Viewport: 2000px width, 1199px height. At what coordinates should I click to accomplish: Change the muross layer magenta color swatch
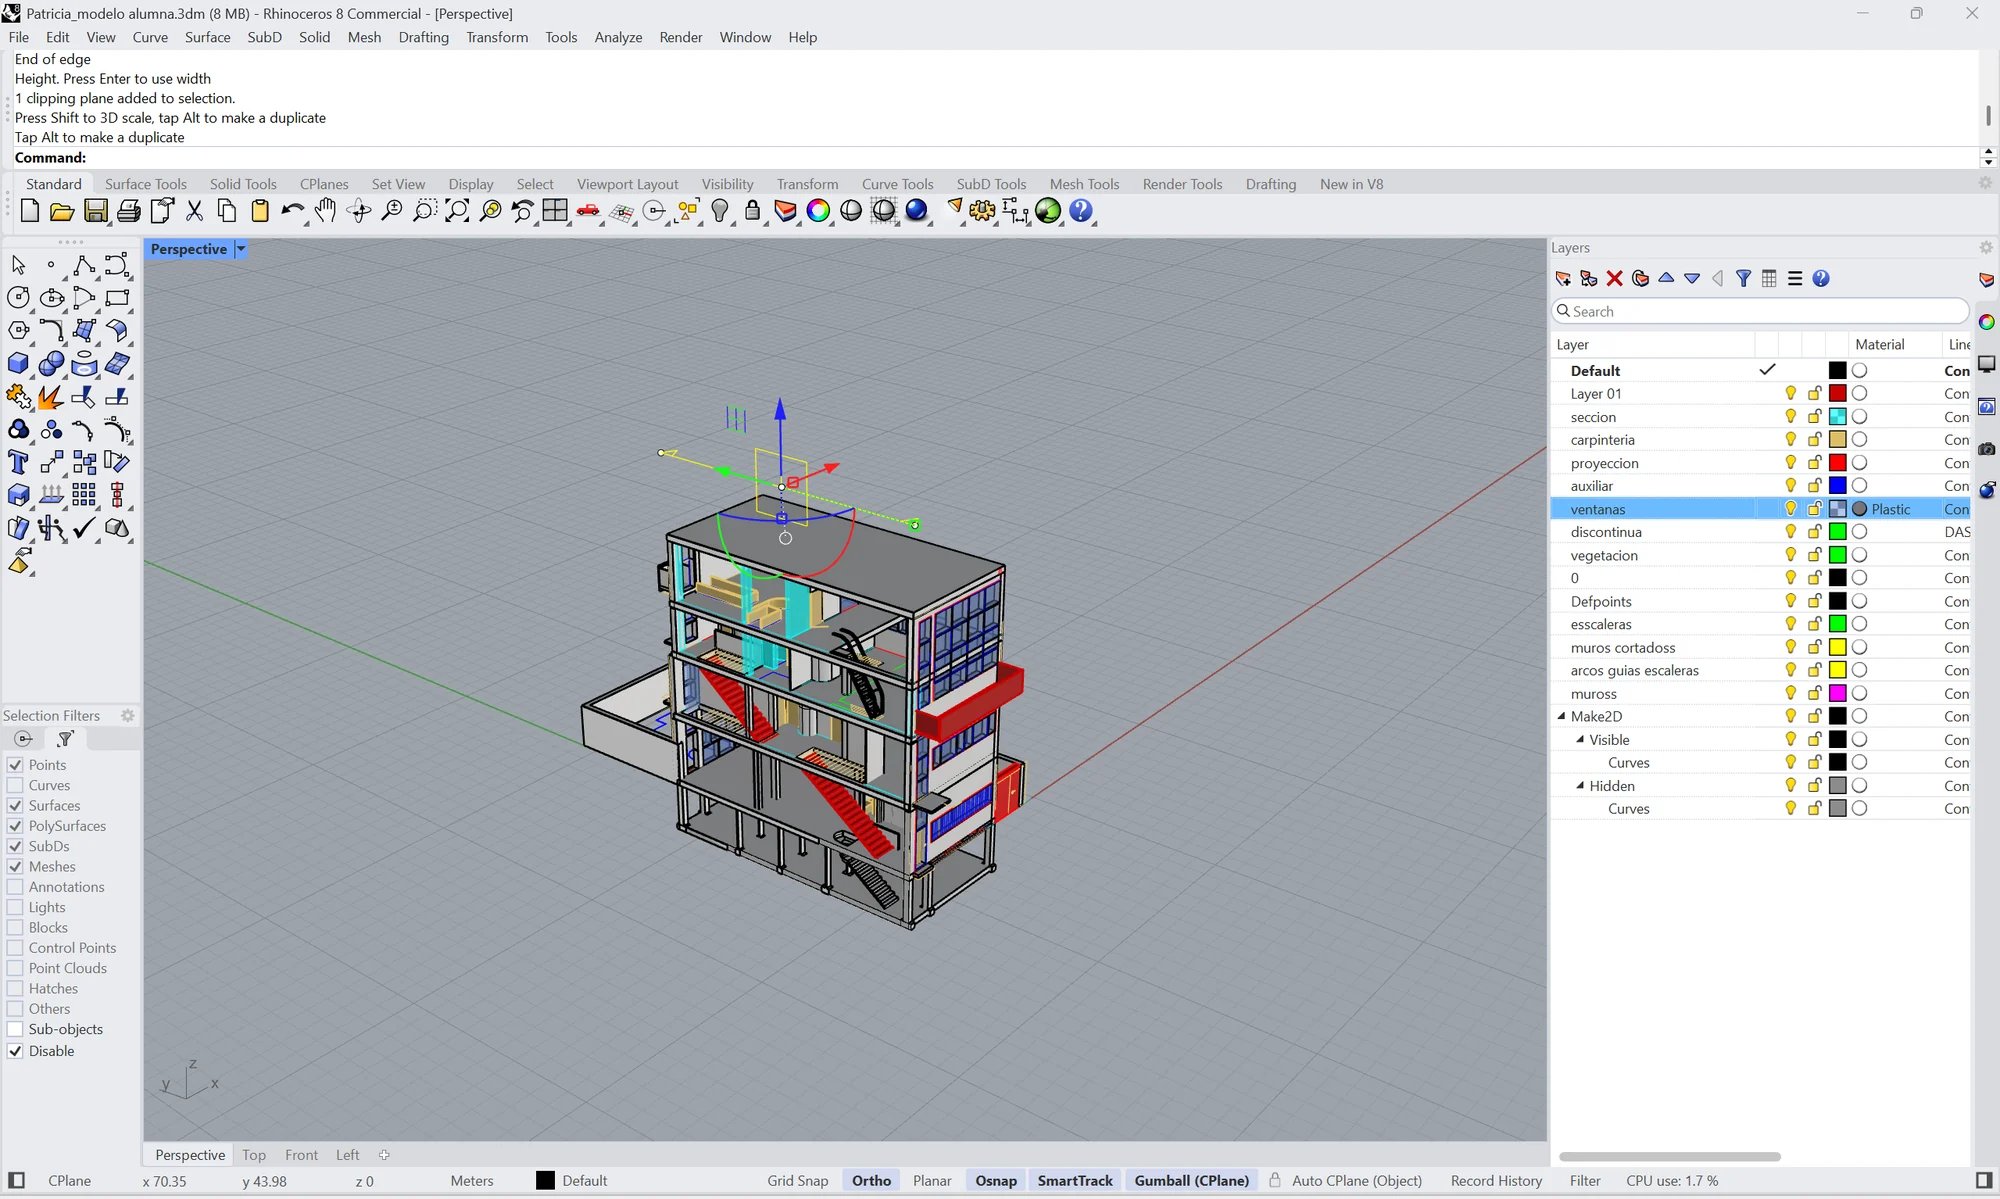click(x=1837, y=694)
